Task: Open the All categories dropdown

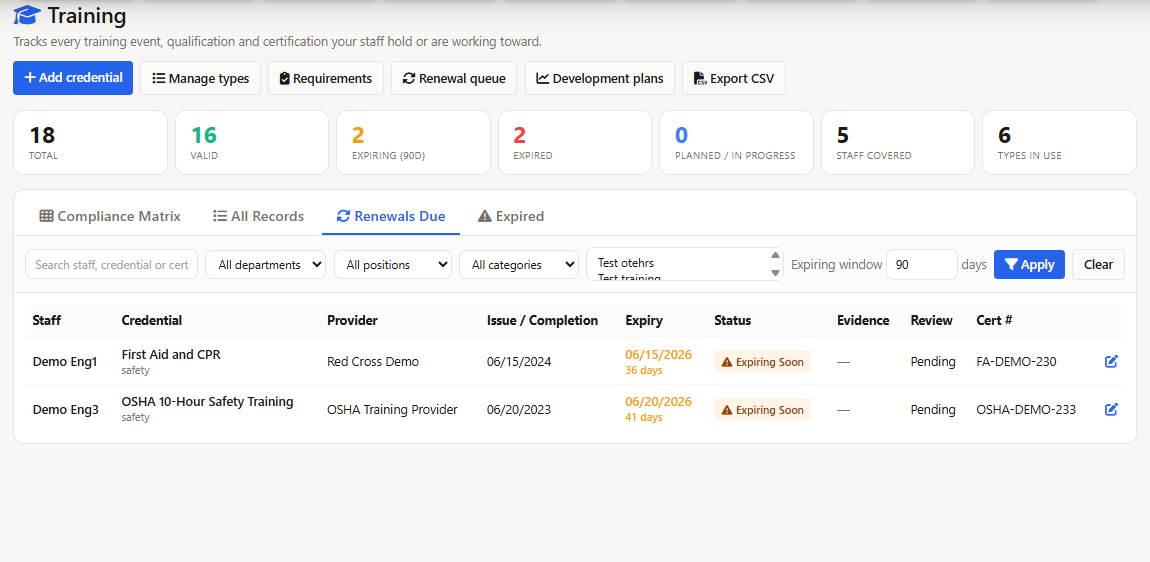Action: [519, 264]
